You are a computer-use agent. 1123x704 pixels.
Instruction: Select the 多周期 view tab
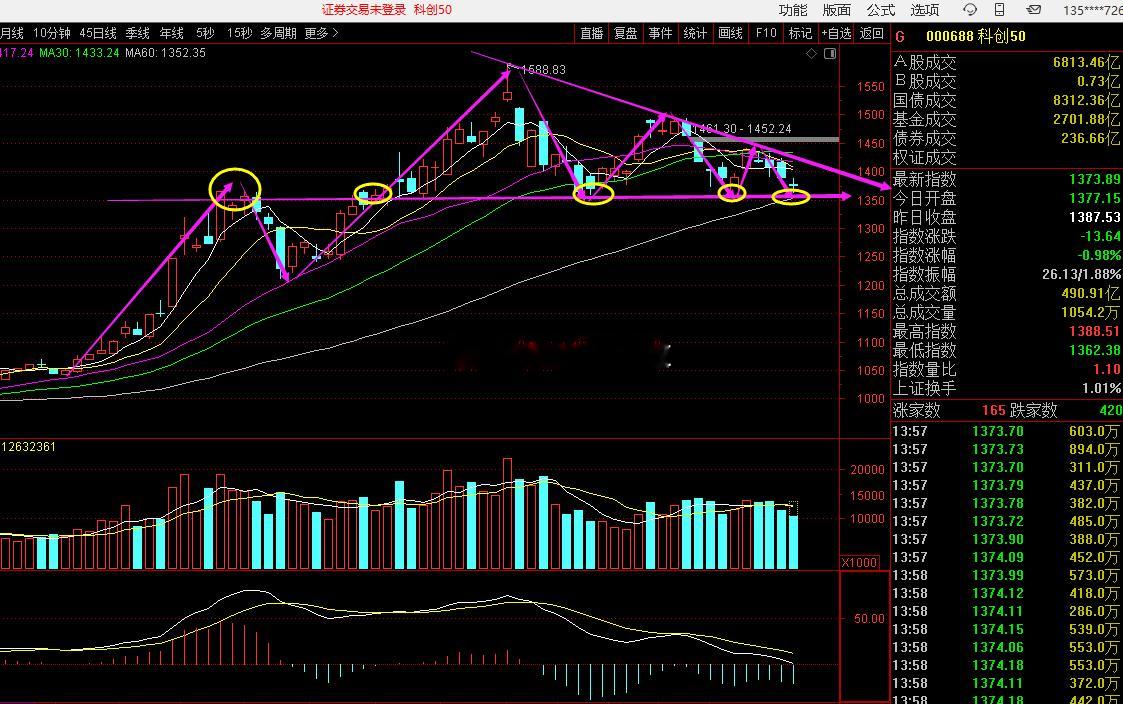click(278, 33)
